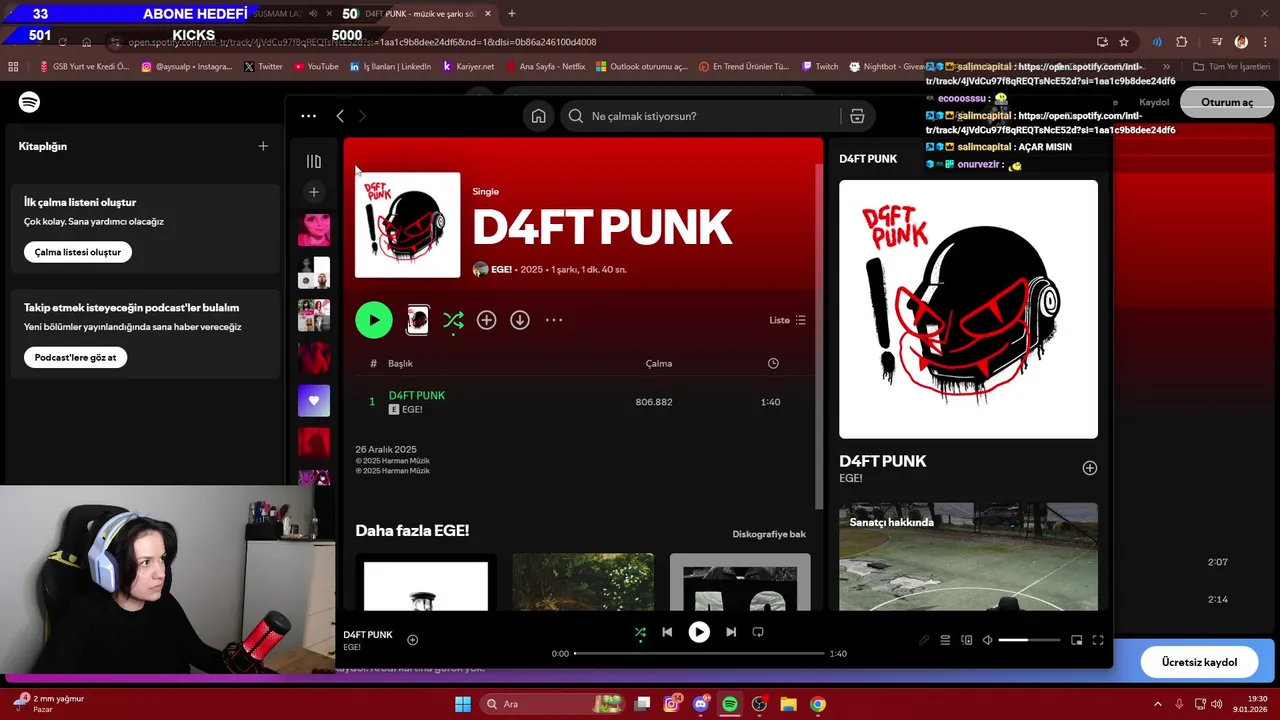Click plus icon beside D4FT PUNK in right panel

1090,468
